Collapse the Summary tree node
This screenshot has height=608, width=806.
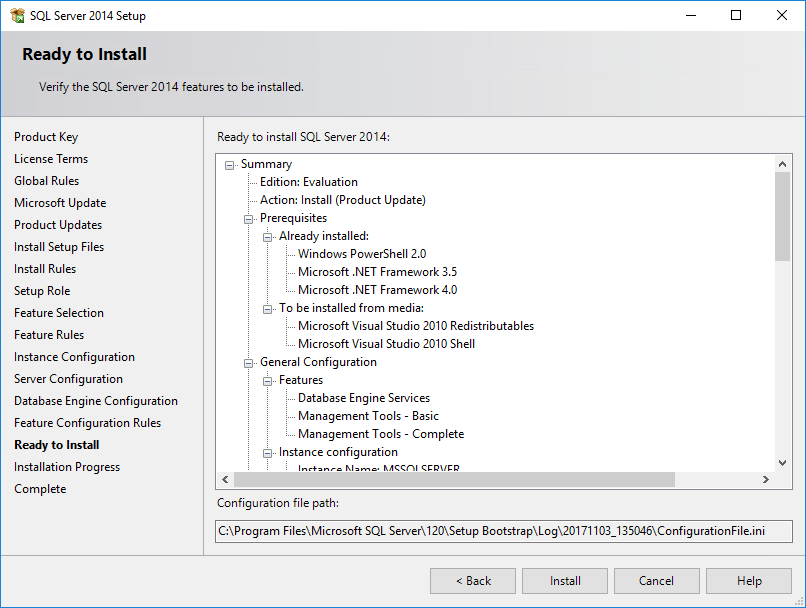(229, 165)
